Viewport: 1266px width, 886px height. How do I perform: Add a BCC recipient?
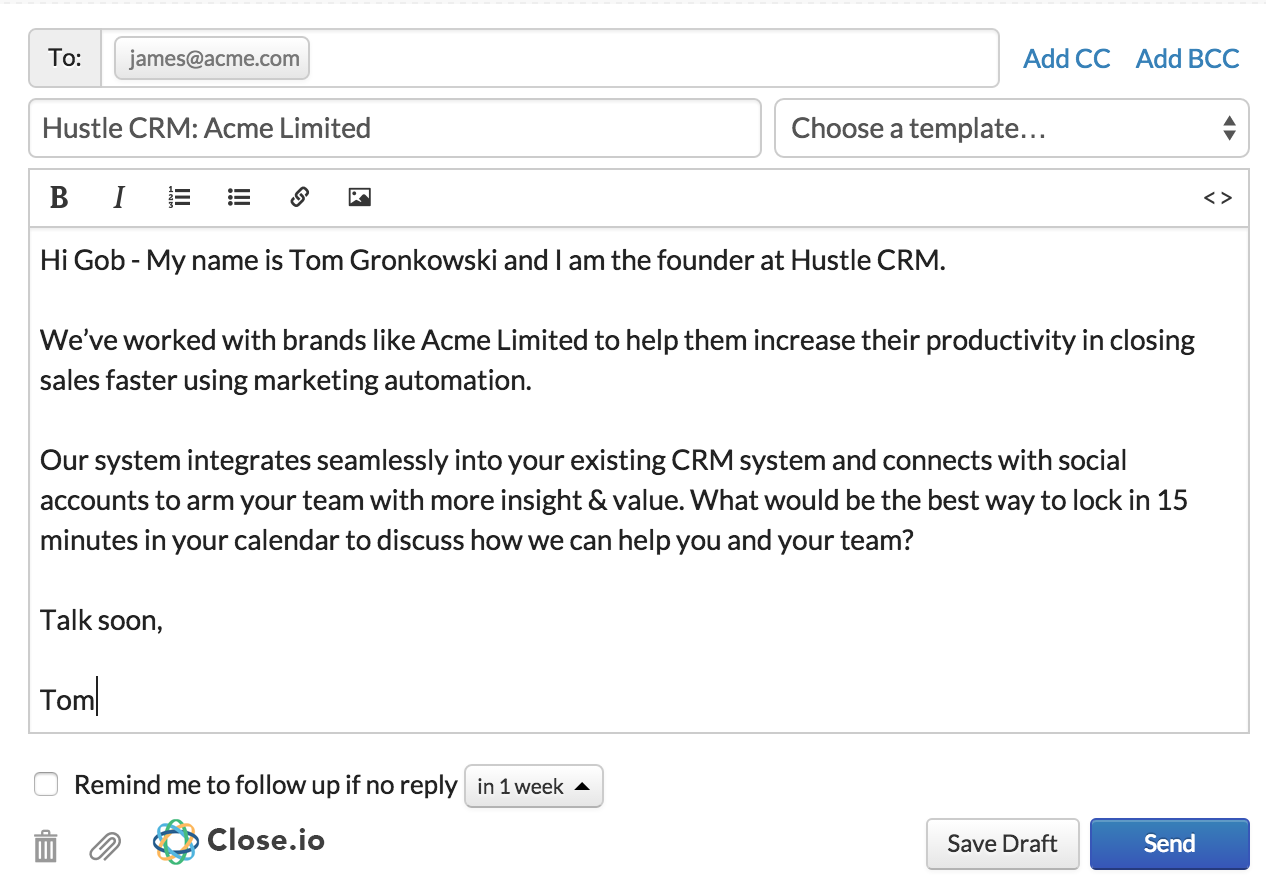pyautogui.click(x=1188, y=59)
